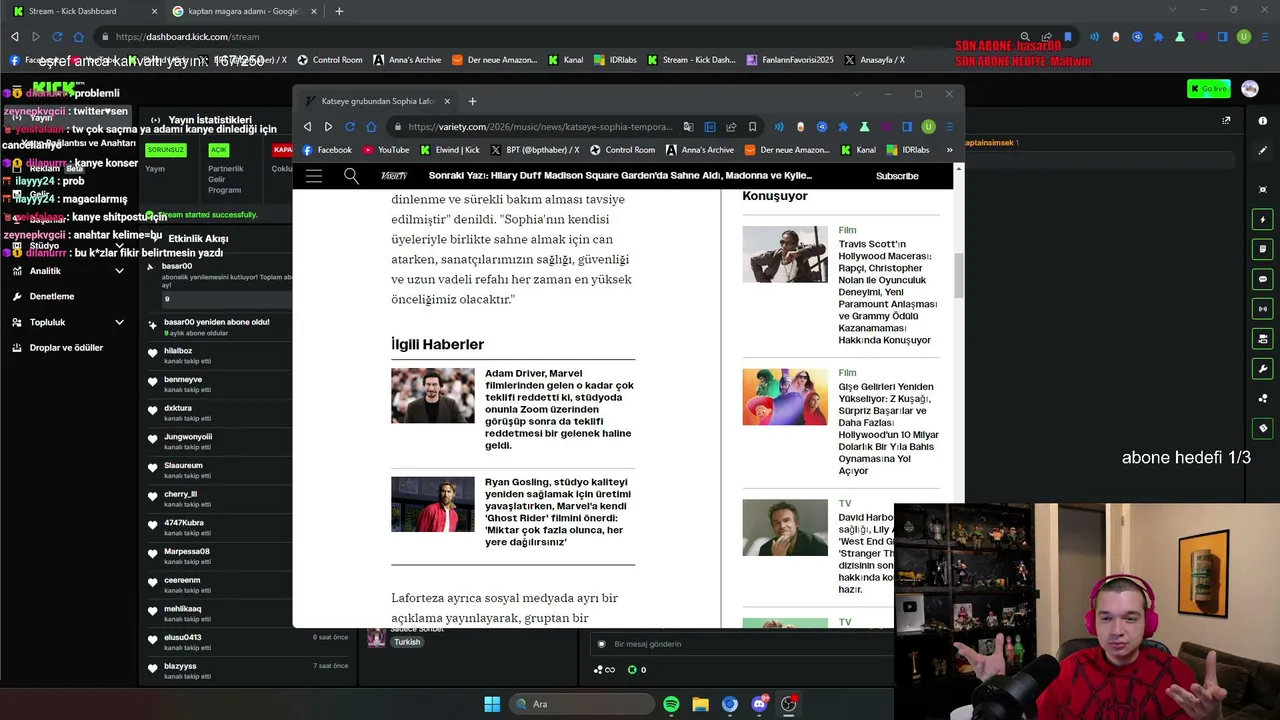The width and height of the screenshot is (1280, 720).
Task: Bookmark the Variety page
Action: coord(753,127)
